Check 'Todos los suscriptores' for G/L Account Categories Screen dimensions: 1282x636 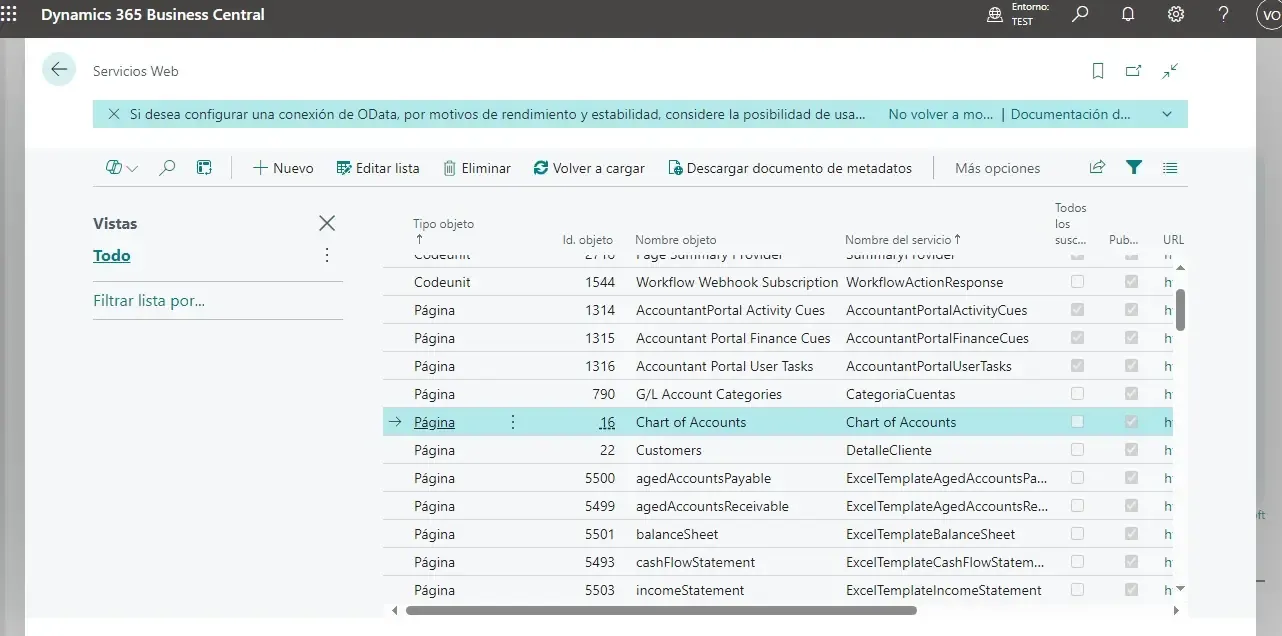(1077, 394)
